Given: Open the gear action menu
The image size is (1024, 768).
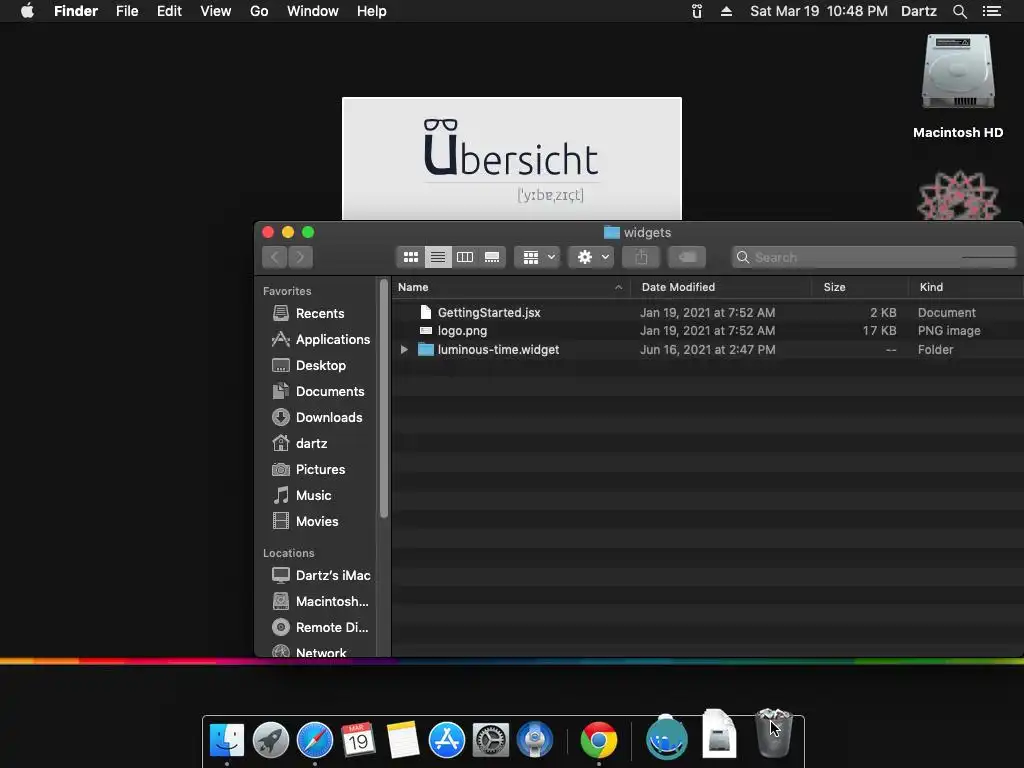Looking at the screenshot, I should [x=592, y=257].
